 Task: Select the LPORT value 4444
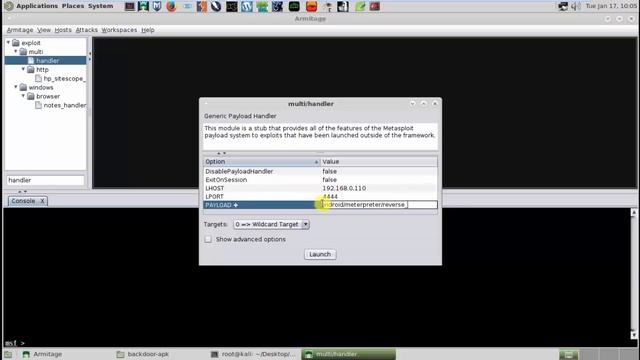tap(330, 197)
